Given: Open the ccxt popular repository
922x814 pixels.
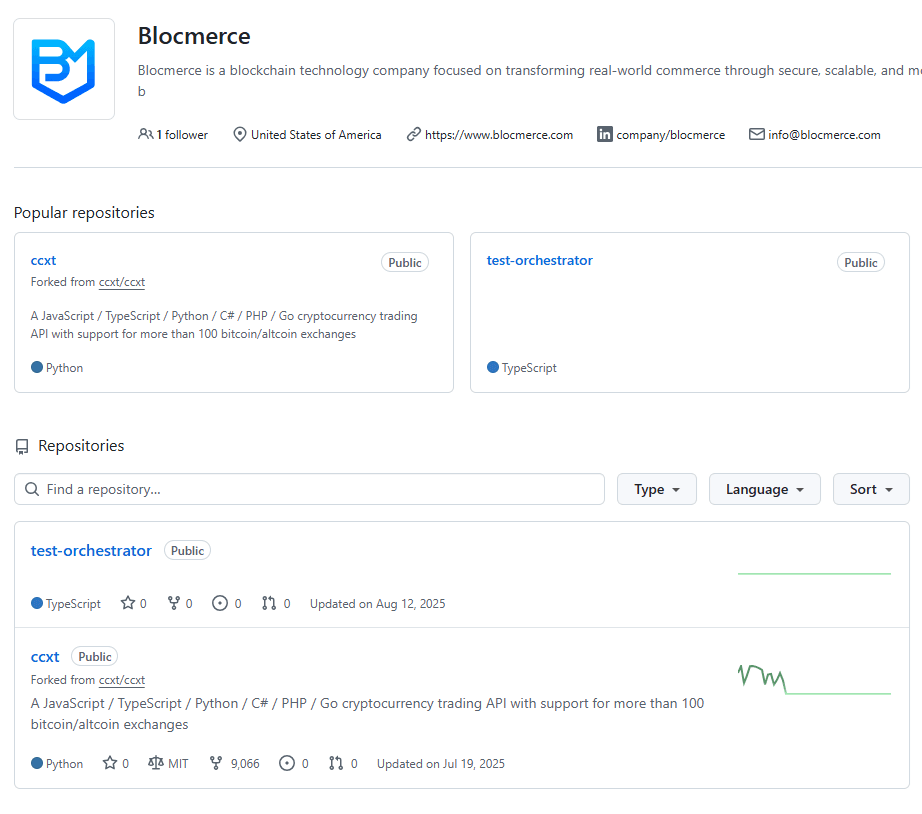Looking at the screenshot, I should [x=43, y=260].
